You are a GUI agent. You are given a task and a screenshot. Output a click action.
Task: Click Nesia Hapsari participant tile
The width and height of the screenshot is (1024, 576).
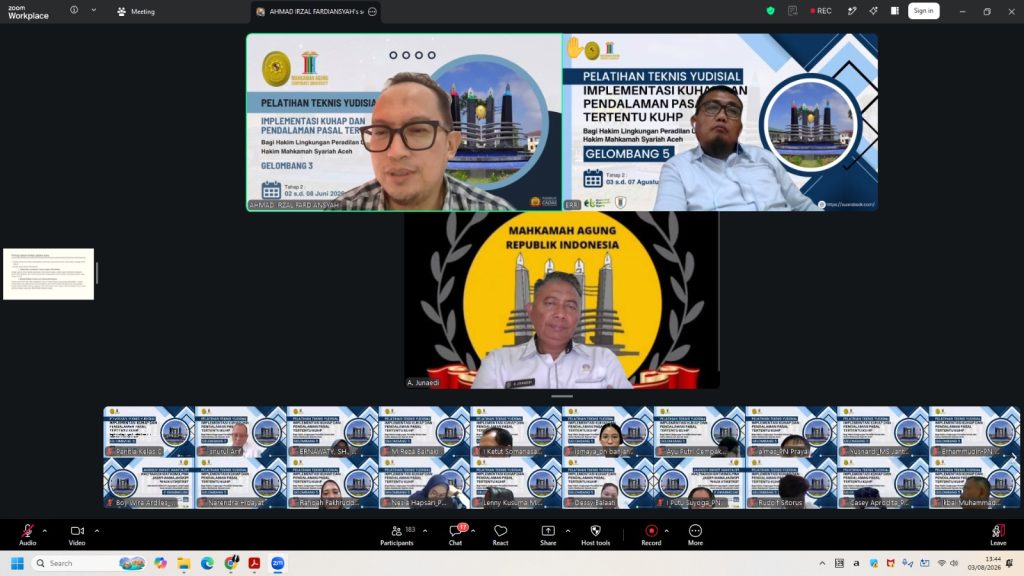click(x=424, y=483)
